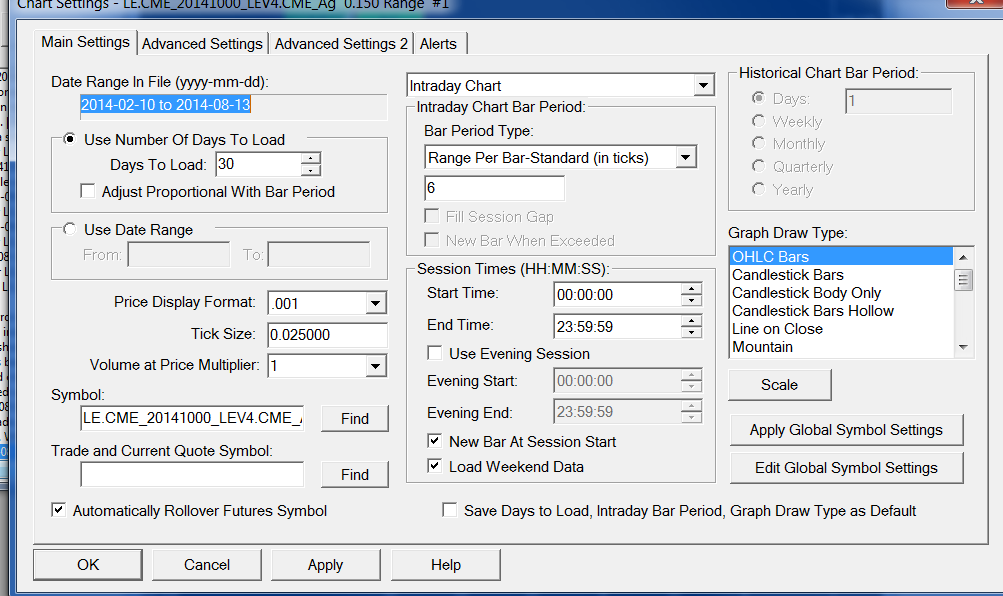Switch to the Advanced Settings 2 tab

[341, 44]
